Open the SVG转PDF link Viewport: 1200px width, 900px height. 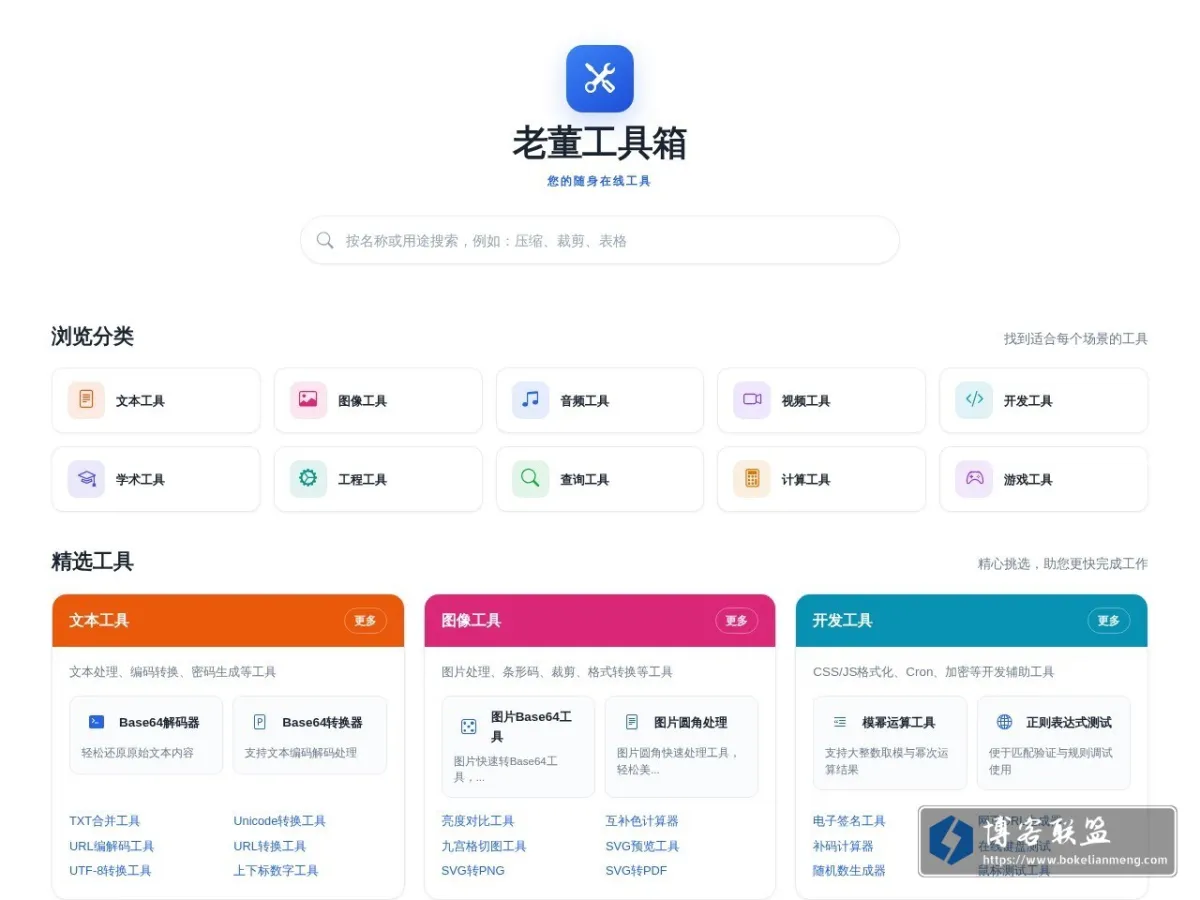[x=636, y=871]
